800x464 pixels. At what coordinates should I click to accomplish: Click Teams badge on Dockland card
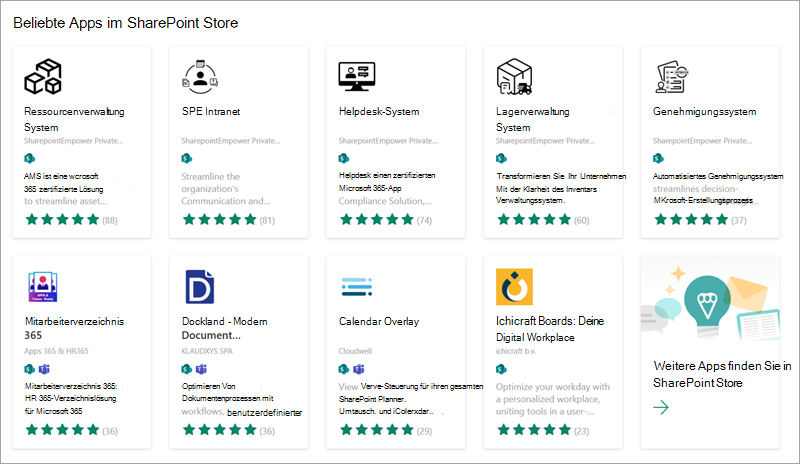202,369
